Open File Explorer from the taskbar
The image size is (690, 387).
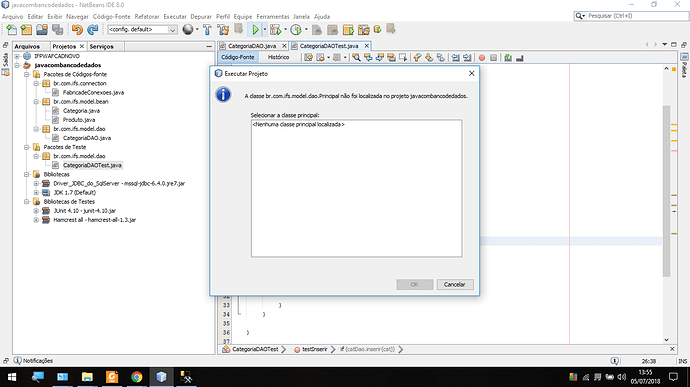87,377
